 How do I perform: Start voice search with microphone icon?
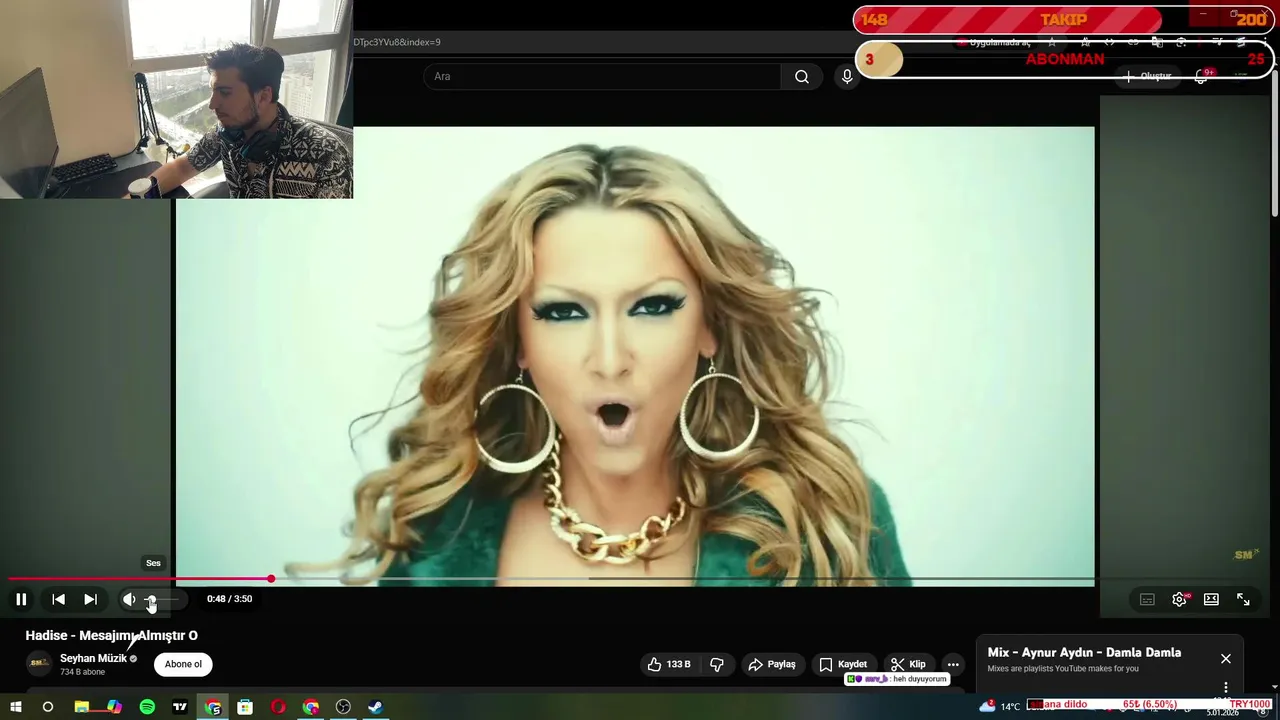[x=847, y=77]
